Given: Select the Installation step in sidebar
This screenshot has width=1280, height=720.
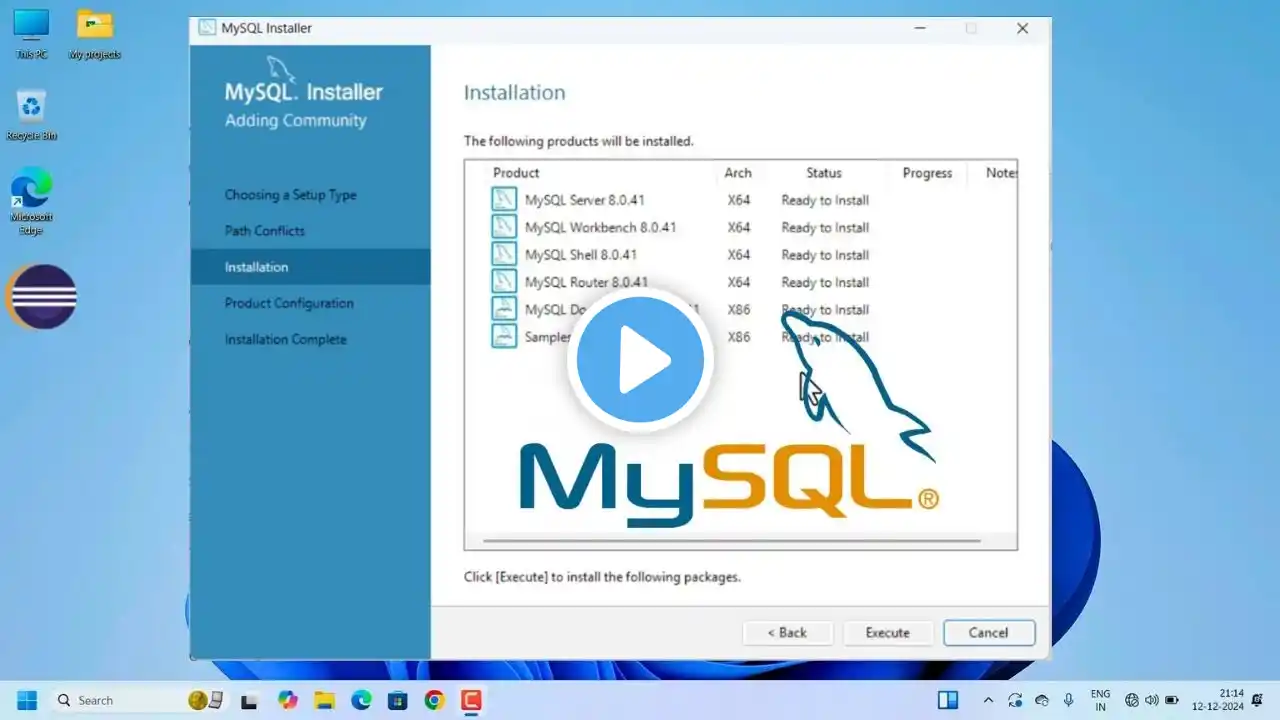Looking at the screenshot, I should click(x=311, y=267).
